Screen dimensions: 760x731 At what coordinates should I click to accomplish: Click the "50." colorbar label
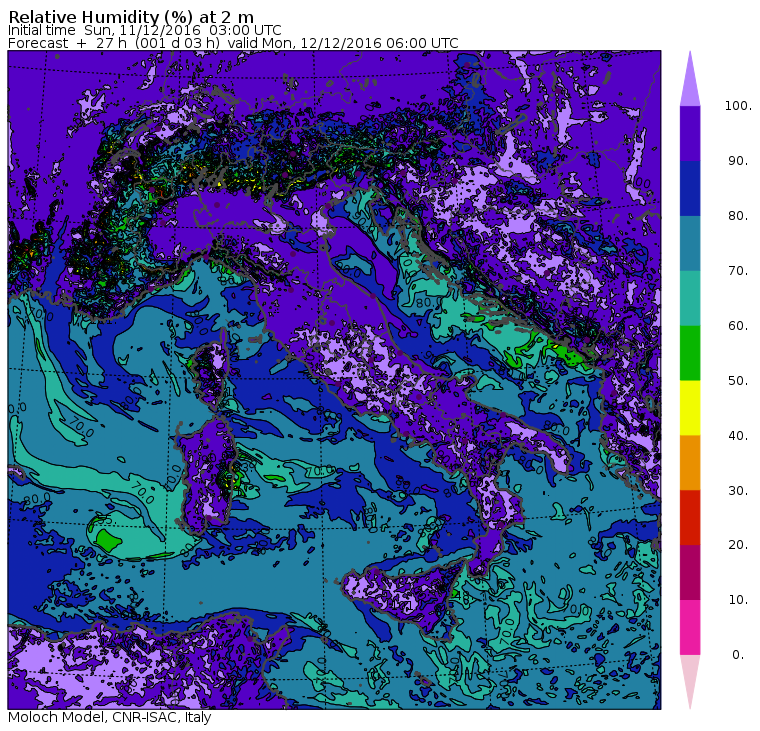(x=738, y=381)
